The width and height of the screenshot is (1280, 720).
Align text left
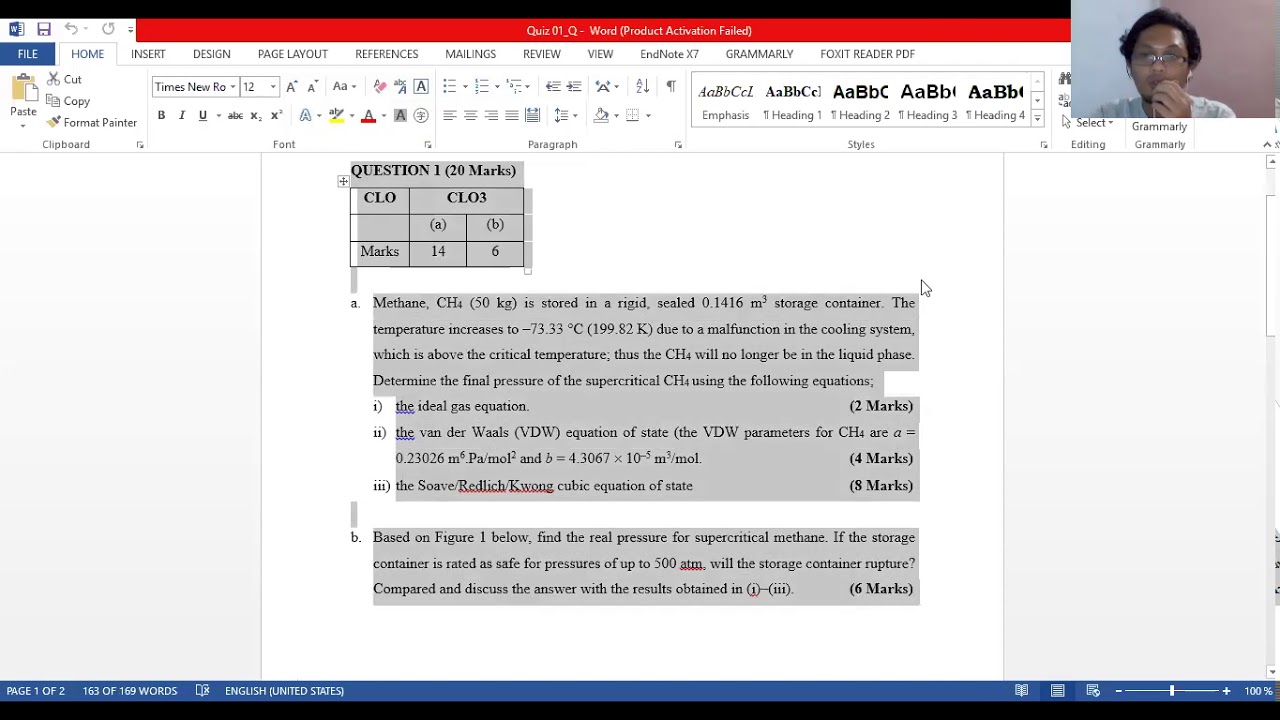449,116
